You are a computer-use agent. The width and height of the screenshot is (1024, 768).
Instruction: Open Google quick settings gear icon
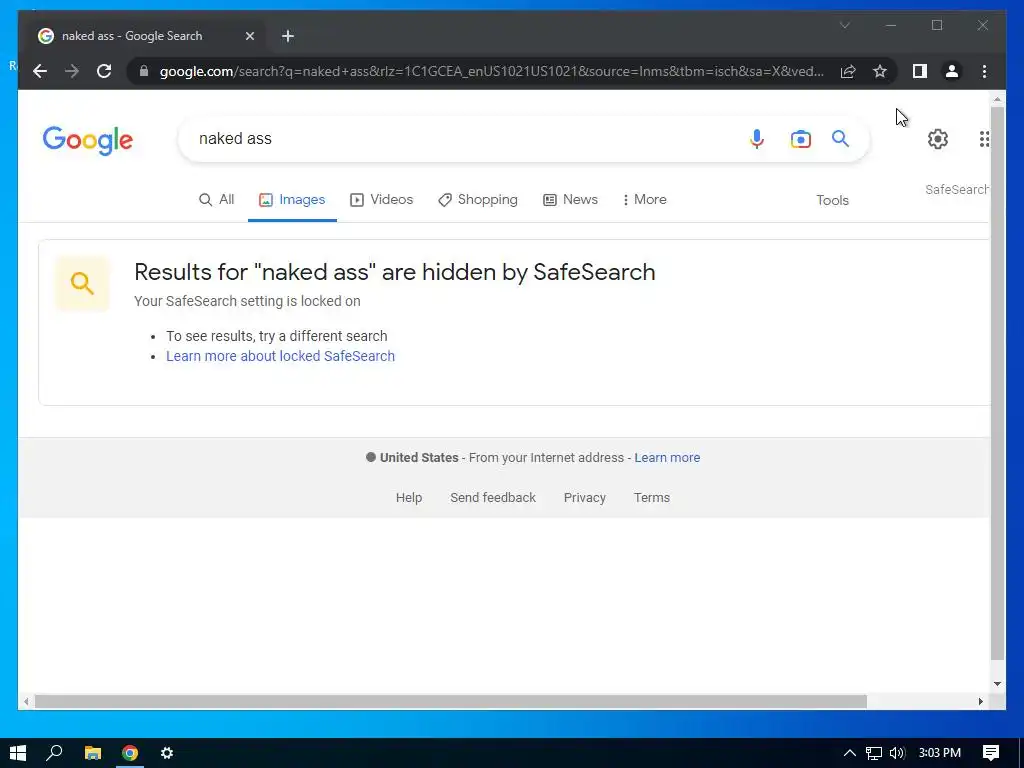coord(938,138)
